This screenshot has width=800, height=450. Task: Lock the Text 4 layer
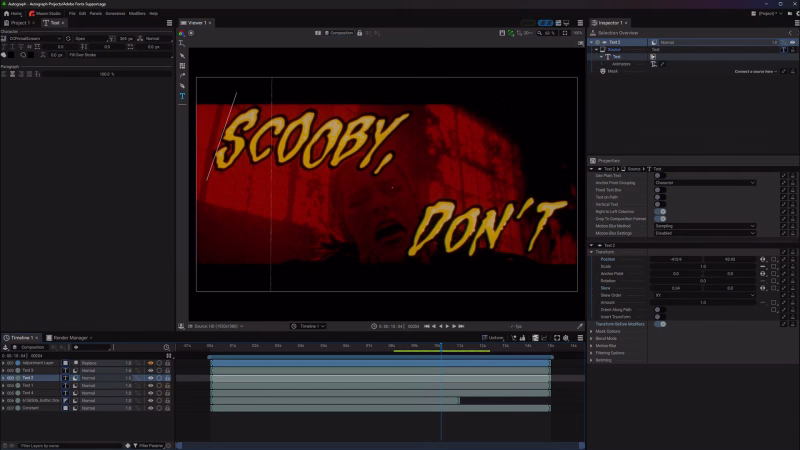pos(167,393)
